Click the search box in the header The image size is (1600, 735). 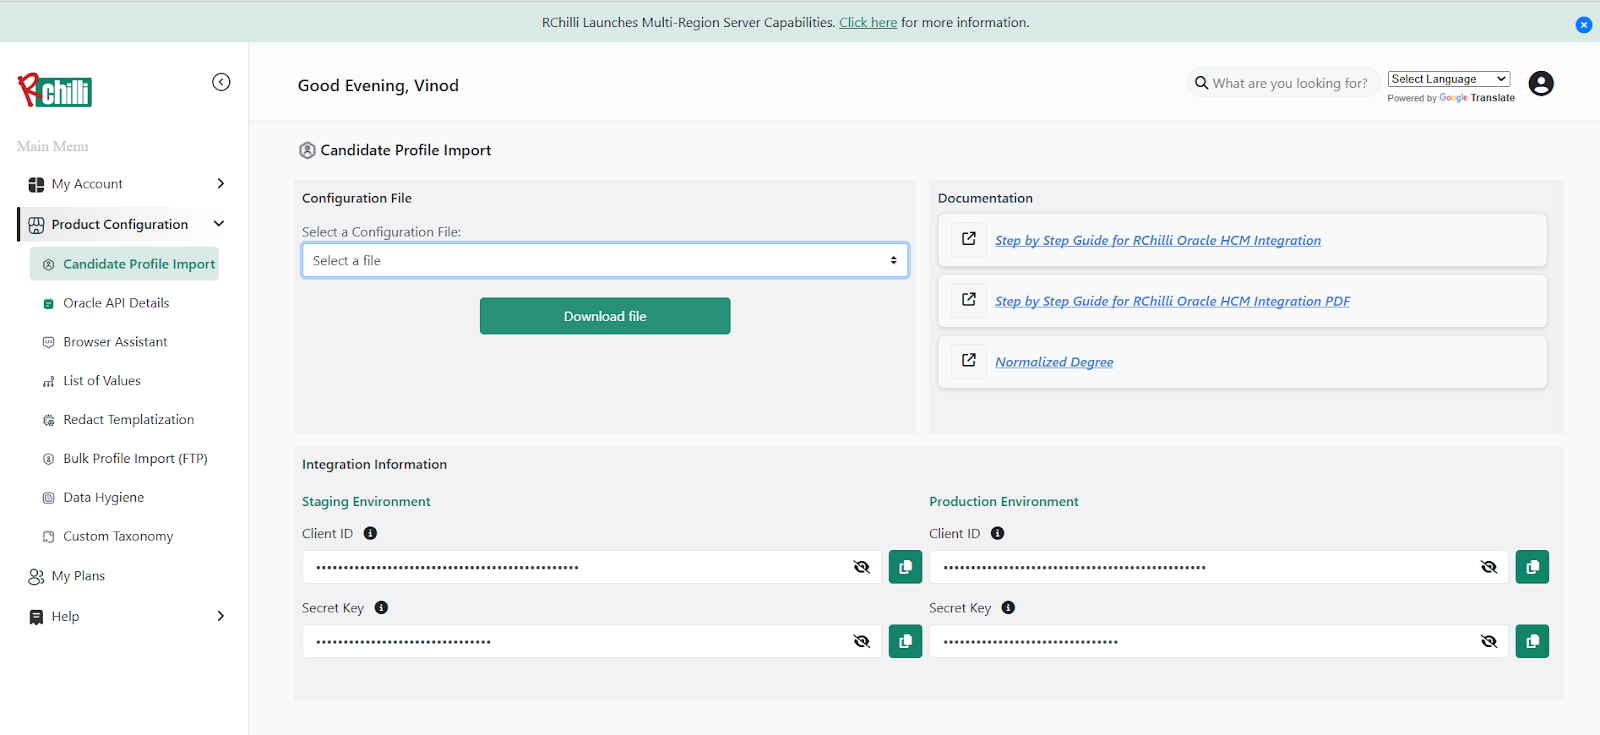coord(1288,84)
